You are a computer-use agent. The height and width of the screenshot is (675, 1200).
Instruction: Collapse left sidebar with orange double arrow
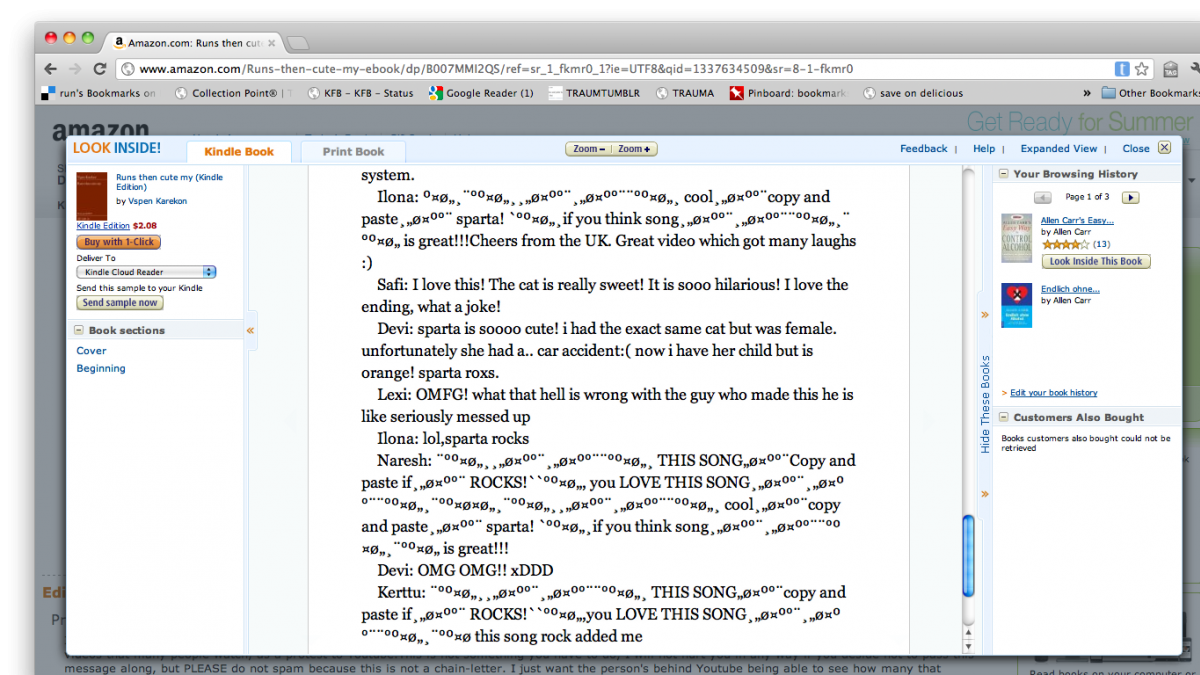(x=250, y=330)
